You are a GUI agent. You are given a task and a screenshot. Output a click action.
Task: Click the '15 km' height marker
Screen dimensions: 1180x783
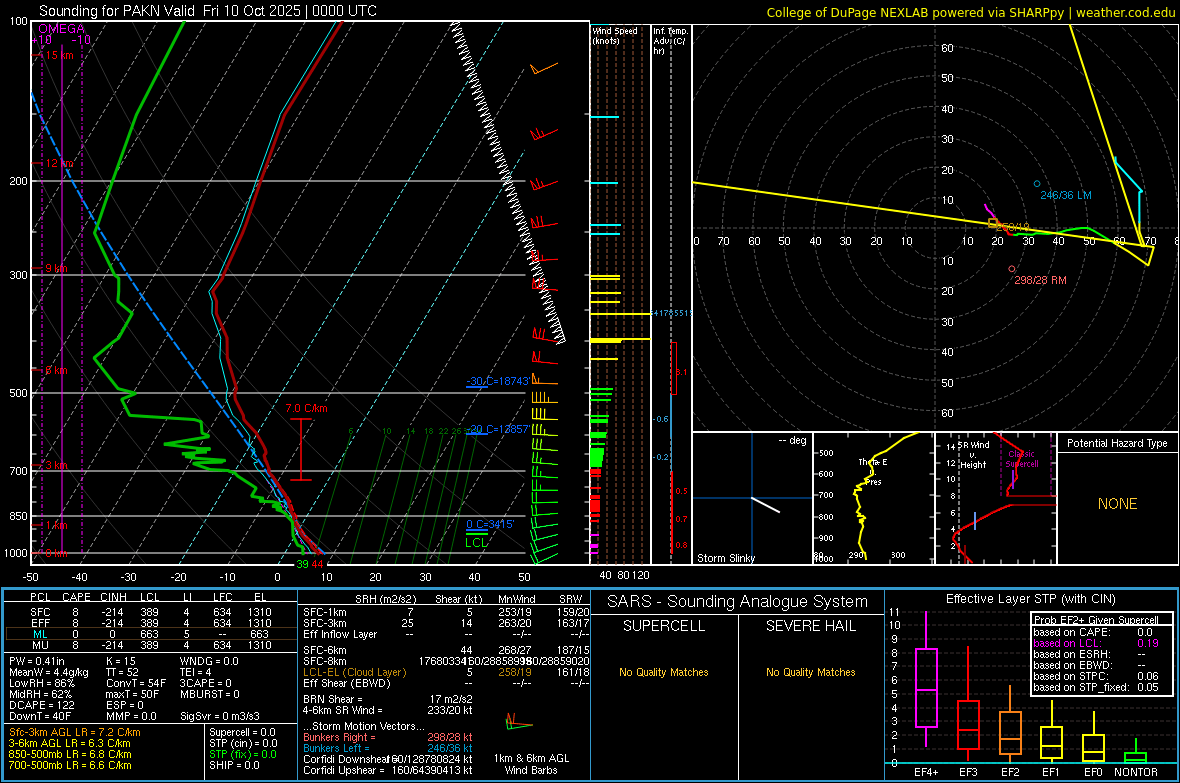coord(59,55)
